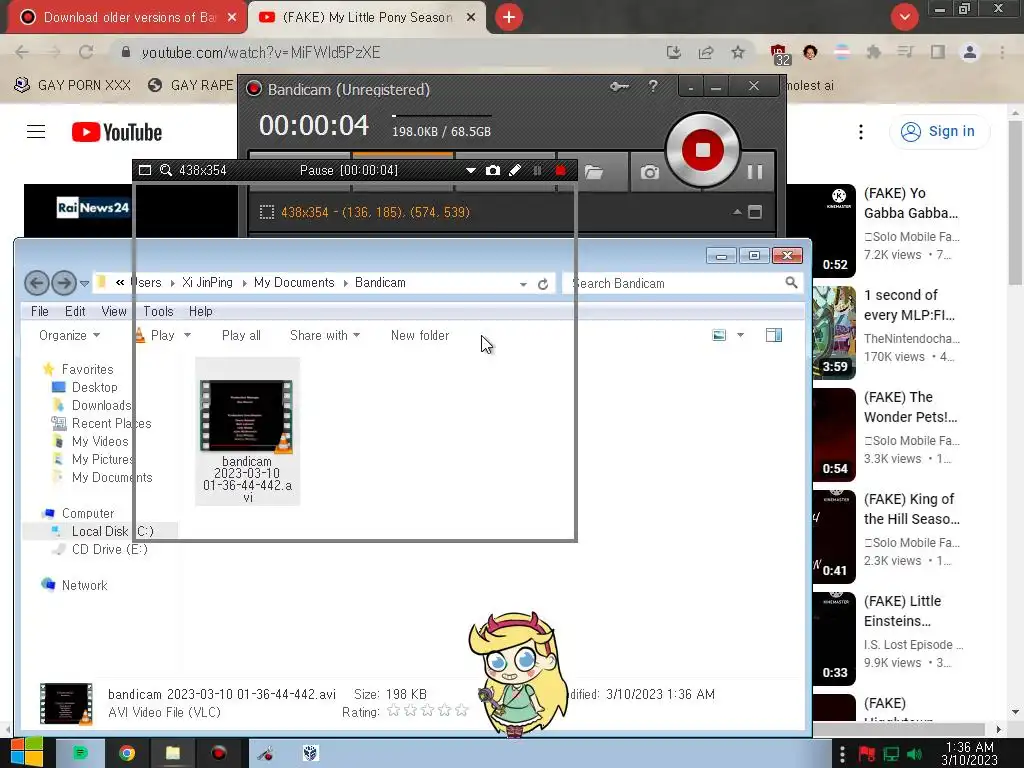Open the capture bar dropdown arrow
This screenshot has height=768, width=1024.
[x=470, y=171]
